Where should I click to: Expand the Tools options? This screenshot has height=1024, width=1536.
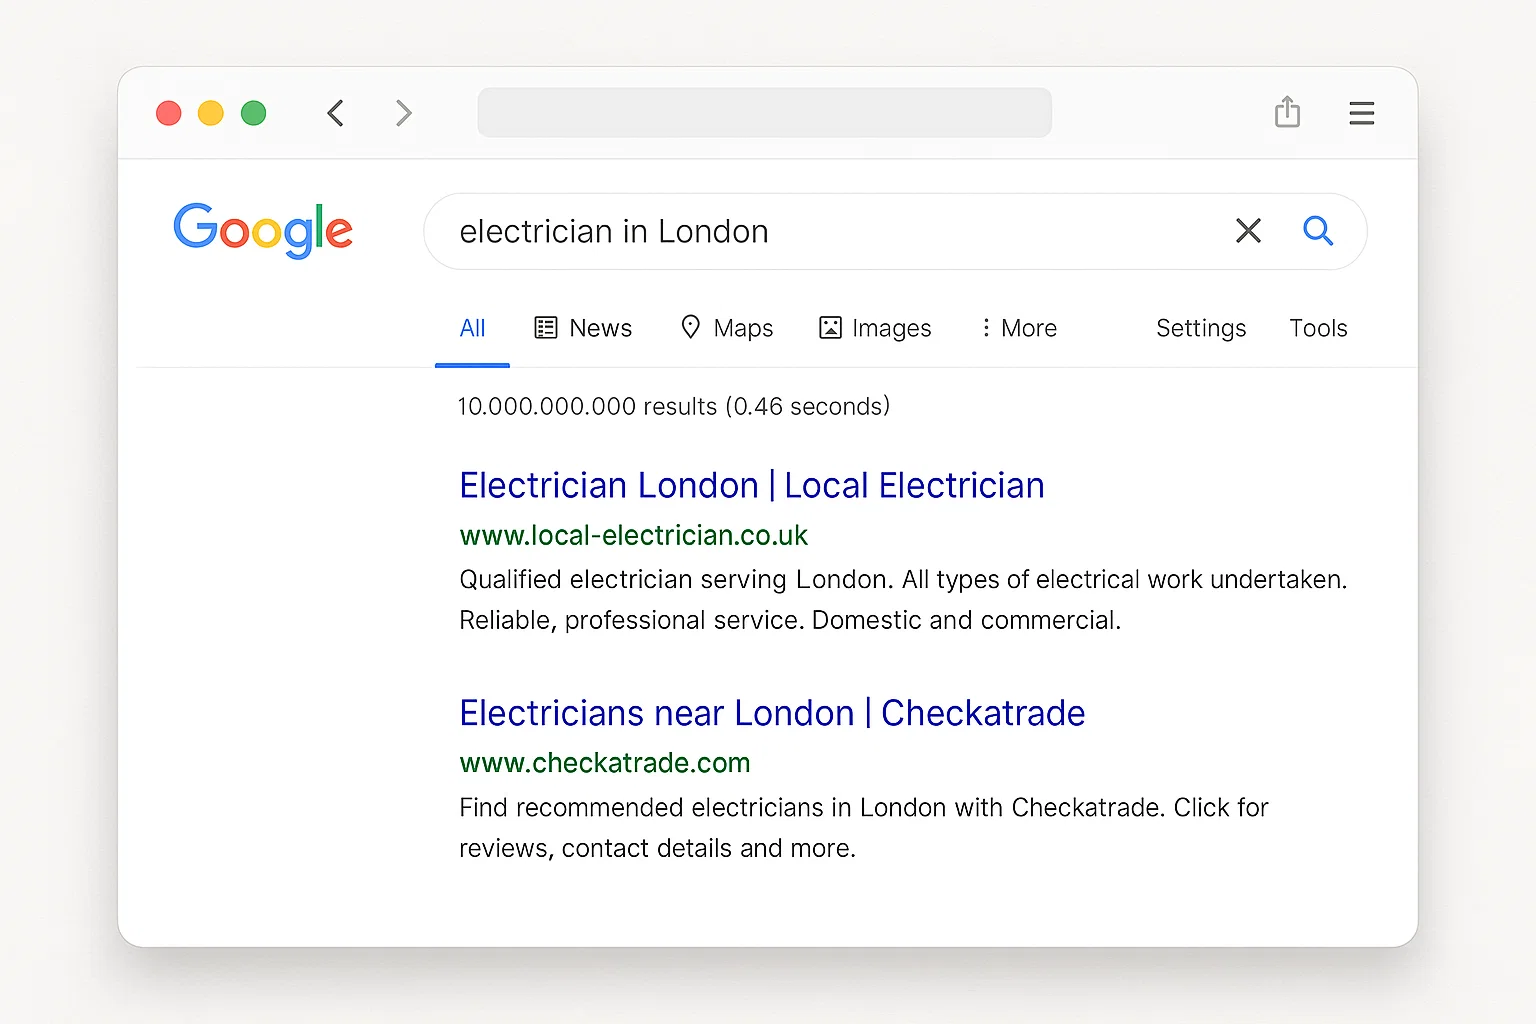click(1318, 327)
